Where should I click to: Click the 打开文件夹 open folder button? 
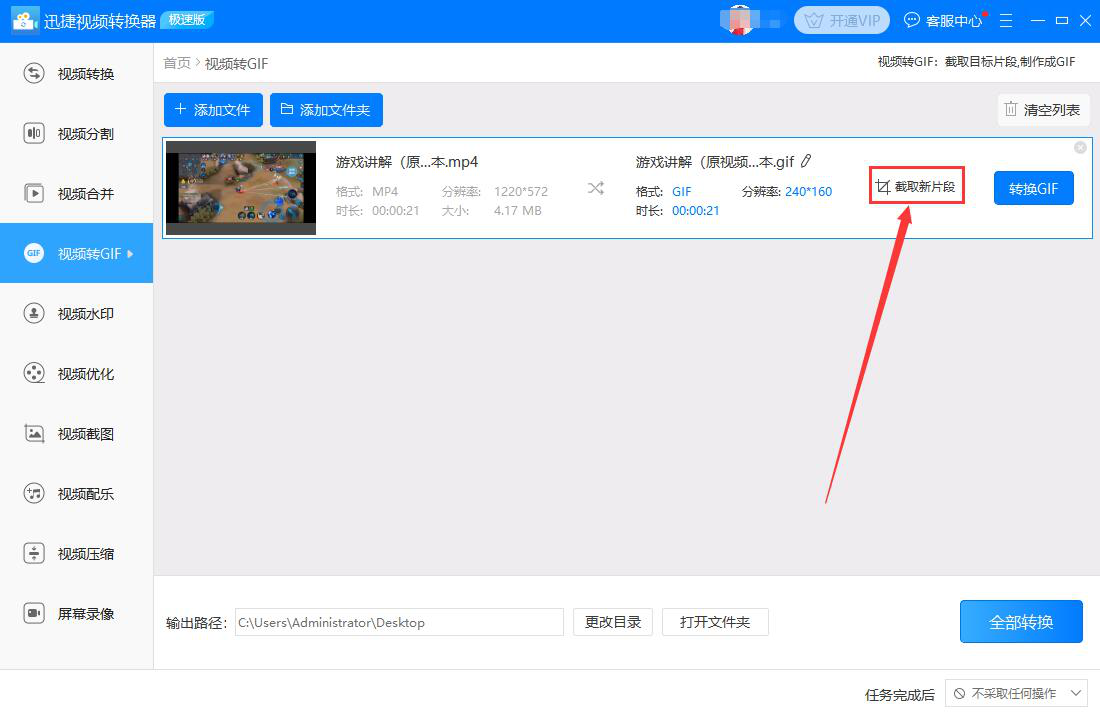715,622
